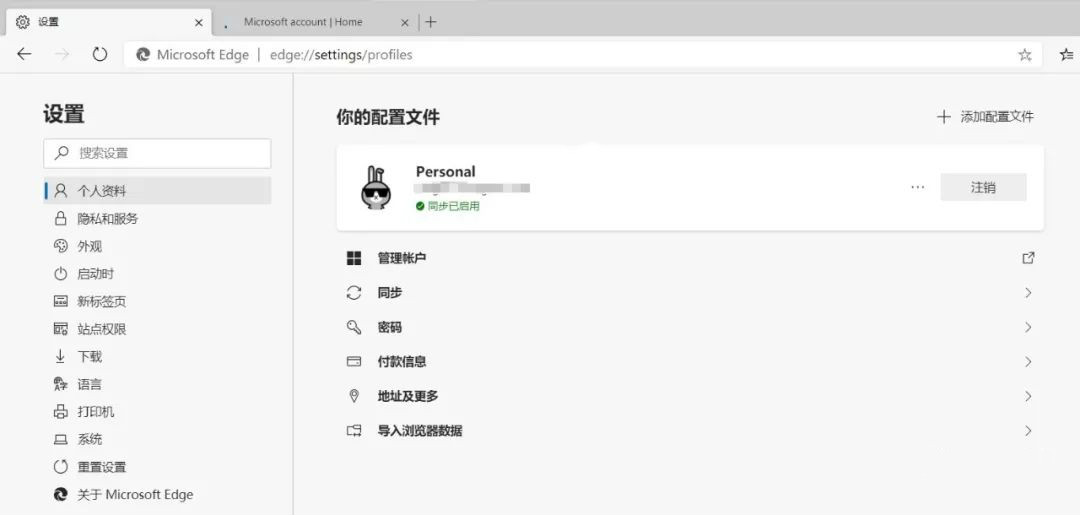Viewport: 1080px width, 515px height.
Task: Click the lock icon beside 隐私和服务
Action: (x=61, y=219)
